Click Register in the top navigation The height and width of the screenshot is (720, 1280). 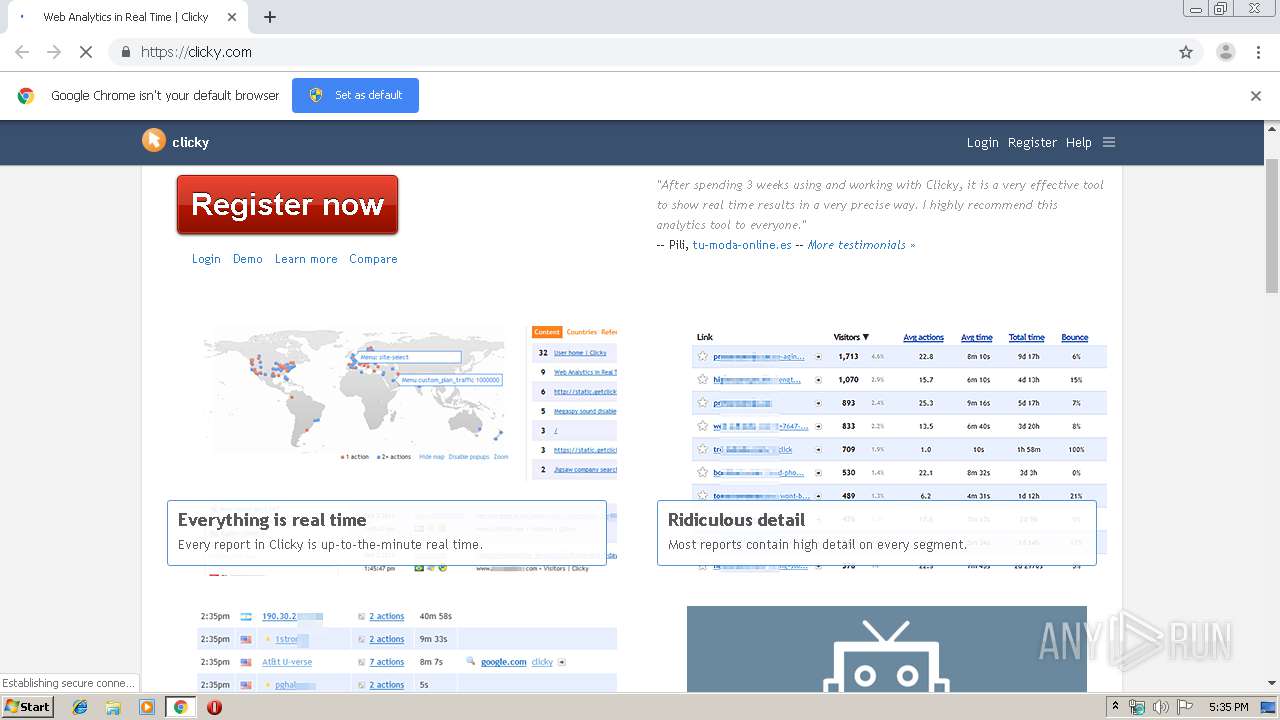tap(1032, 142)
